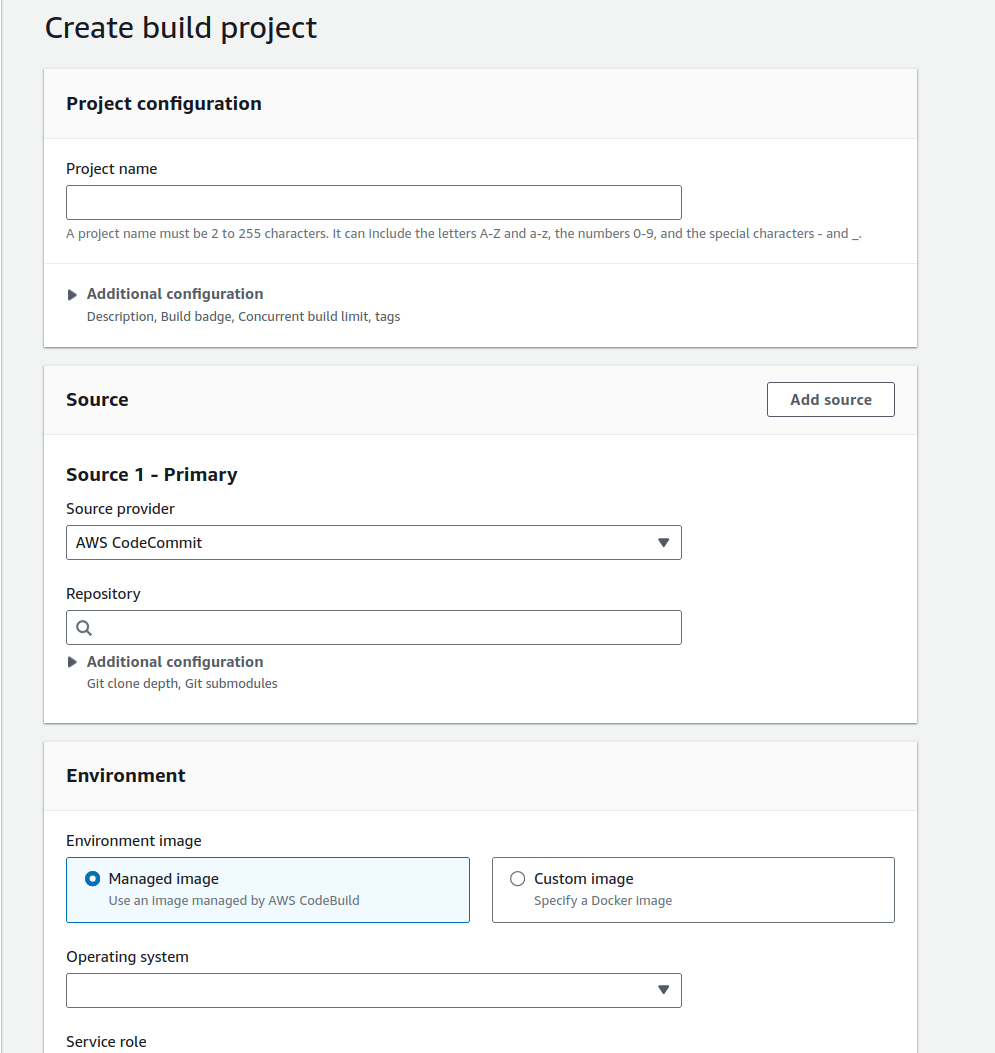Select the Managed image radio button
The width and height of the screenshot is (995, 1053).
pyautogui.click(x=93, y=878)
